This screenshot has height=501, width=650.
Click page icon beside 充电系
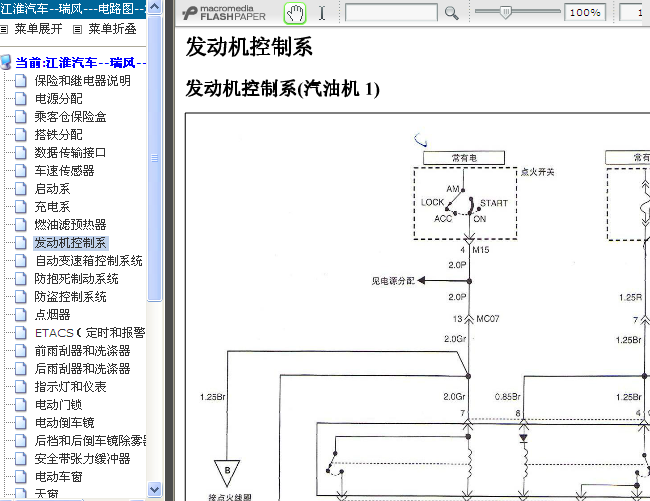(22, 207)
